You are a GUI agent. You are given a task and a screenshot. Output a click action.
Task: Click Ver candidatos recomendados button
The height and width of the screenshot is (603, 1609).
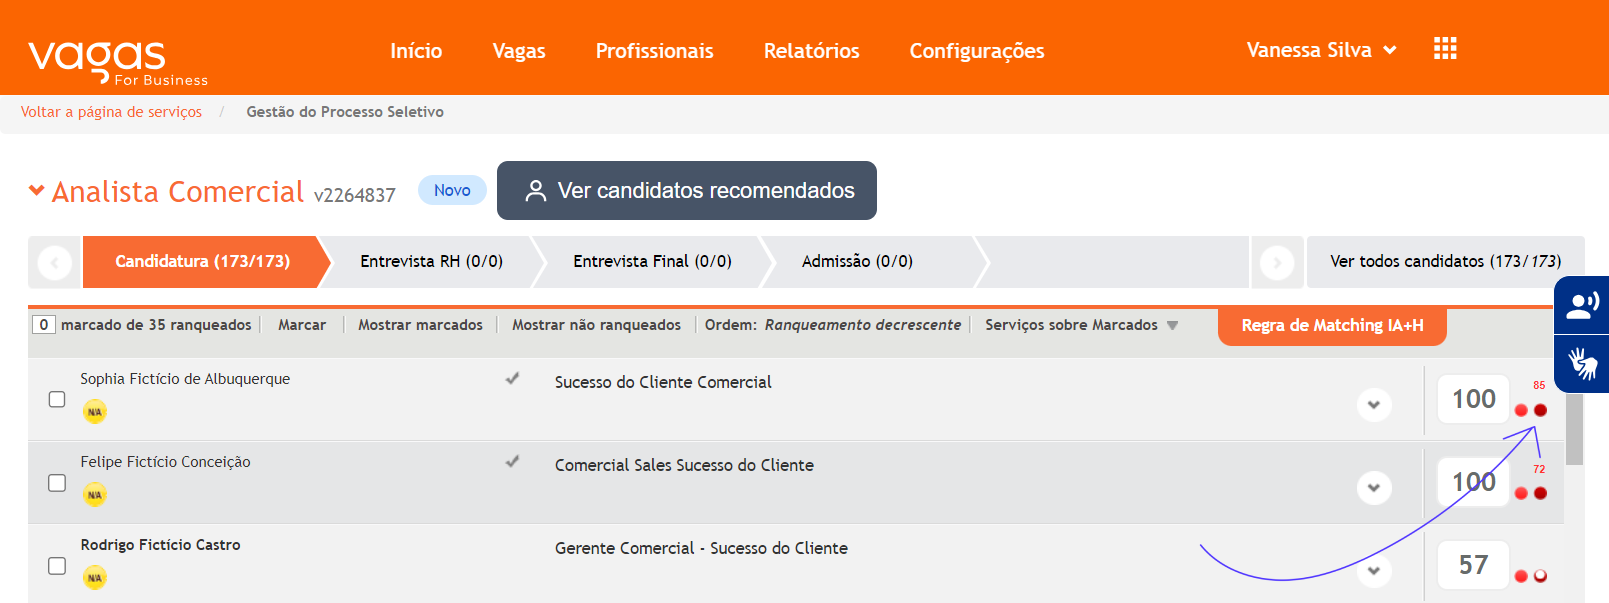(687, 190)
